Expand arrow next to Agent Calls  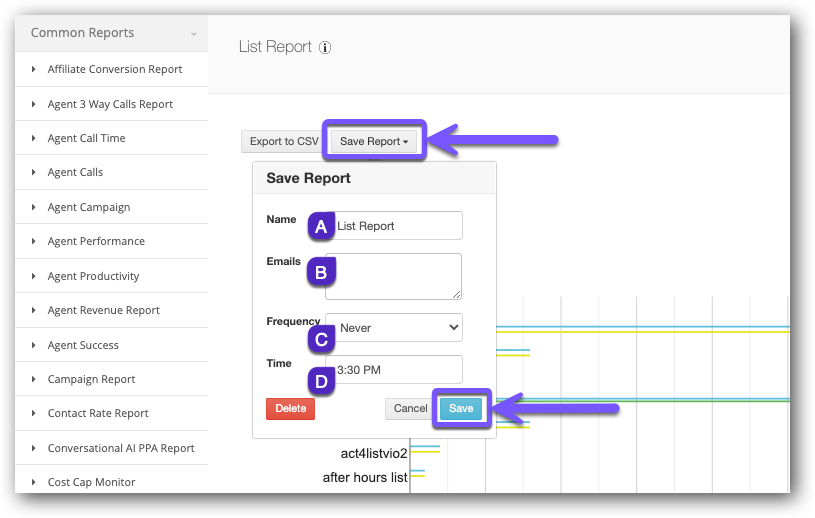pyautogui.click(x=34, y=173)
